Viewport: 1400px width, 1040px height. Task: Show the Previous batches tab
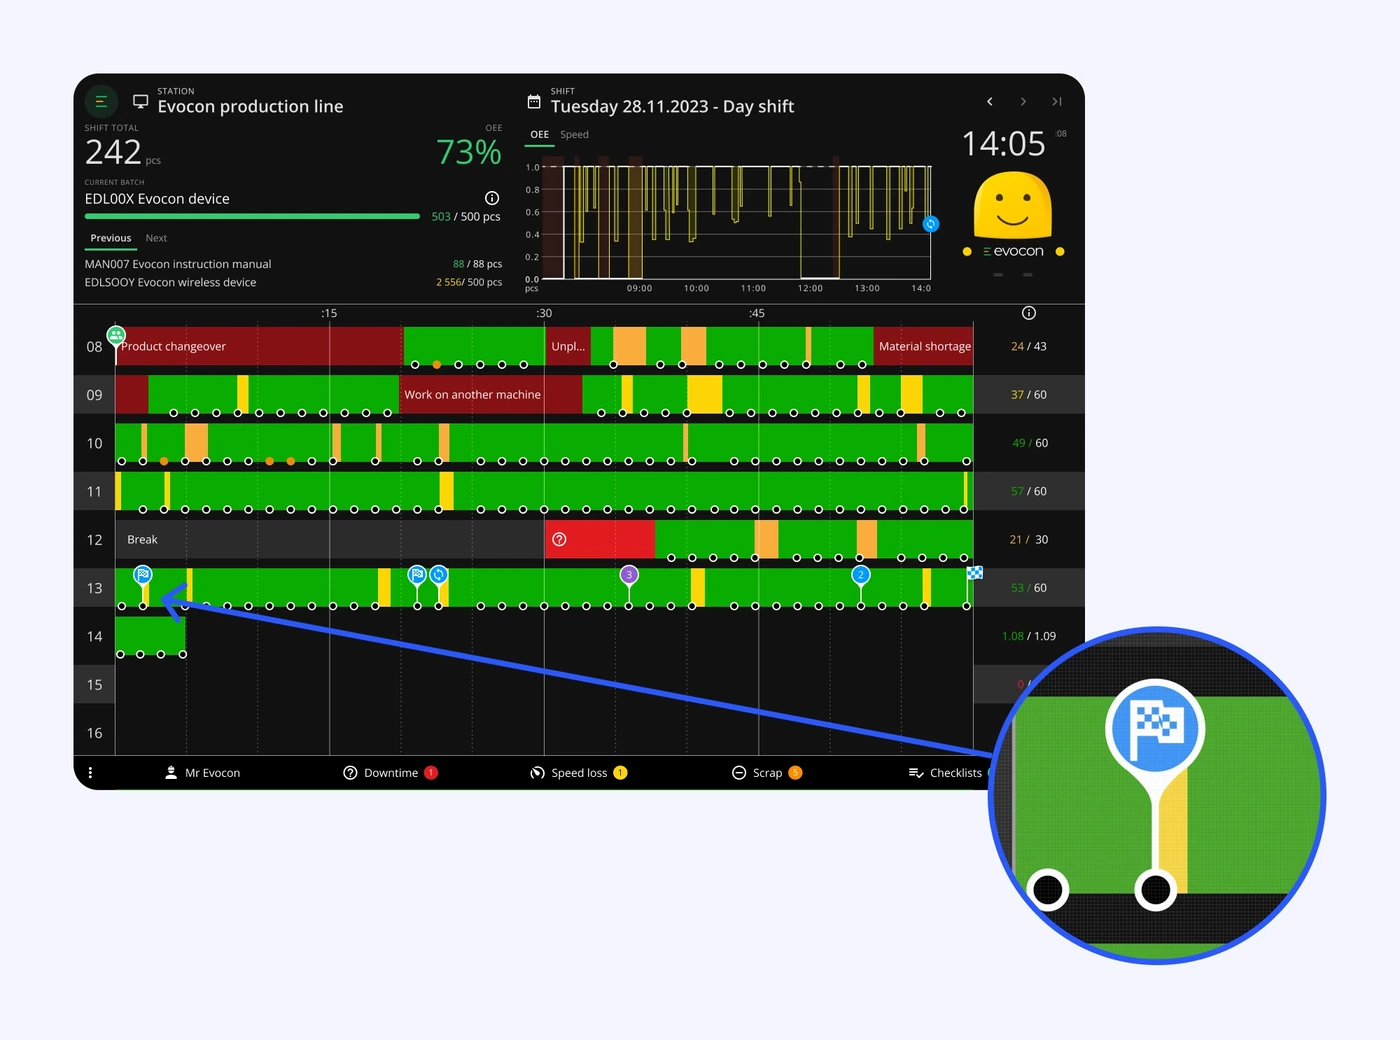click(x=111, y=238)
